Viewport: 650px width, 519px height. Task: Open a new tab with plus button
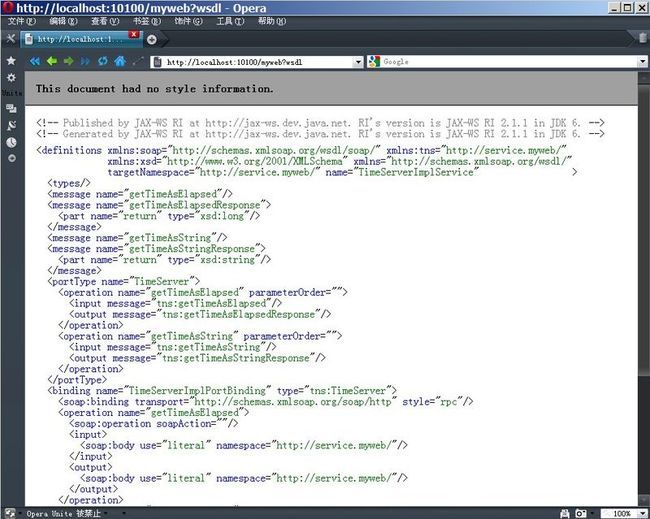coord(152,39)
